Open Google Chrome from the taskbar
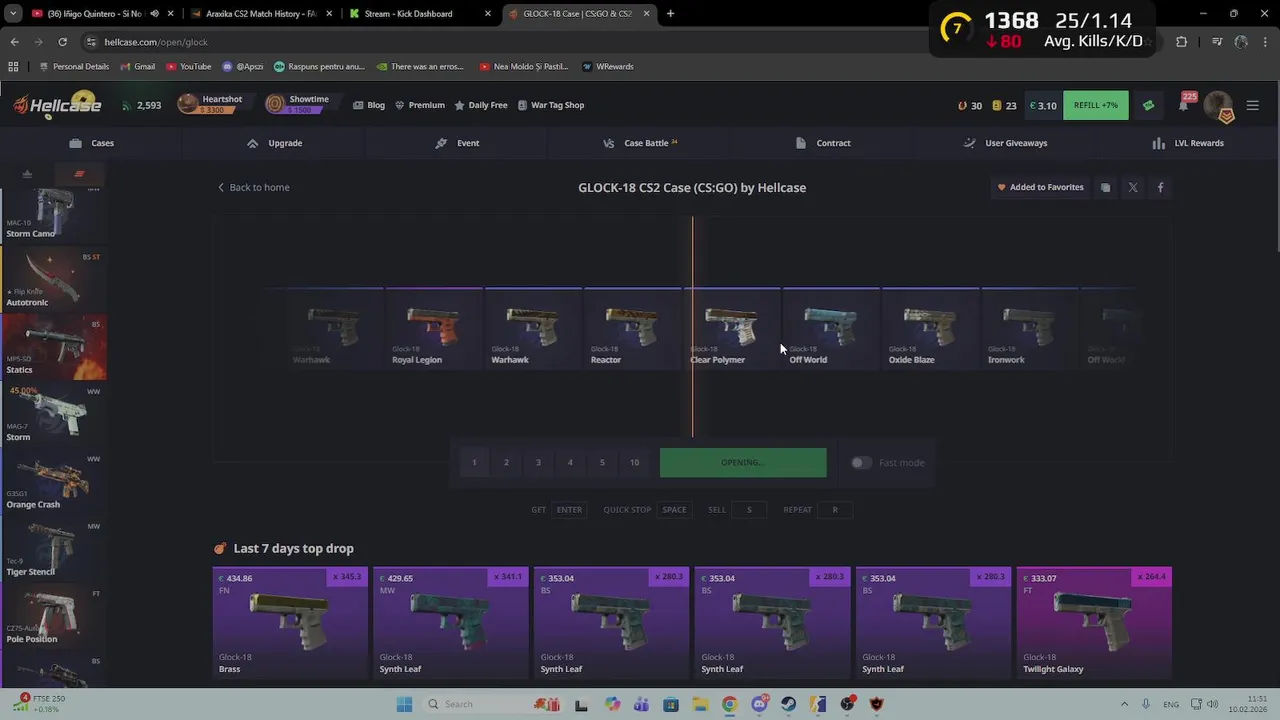1280x720 pixels. 729,704
